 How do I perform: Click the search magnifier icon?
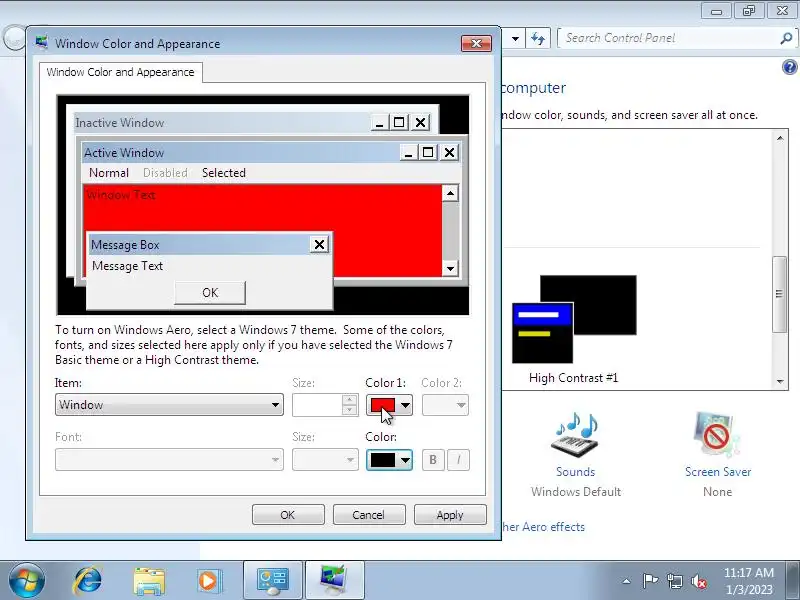pos(786,38)
